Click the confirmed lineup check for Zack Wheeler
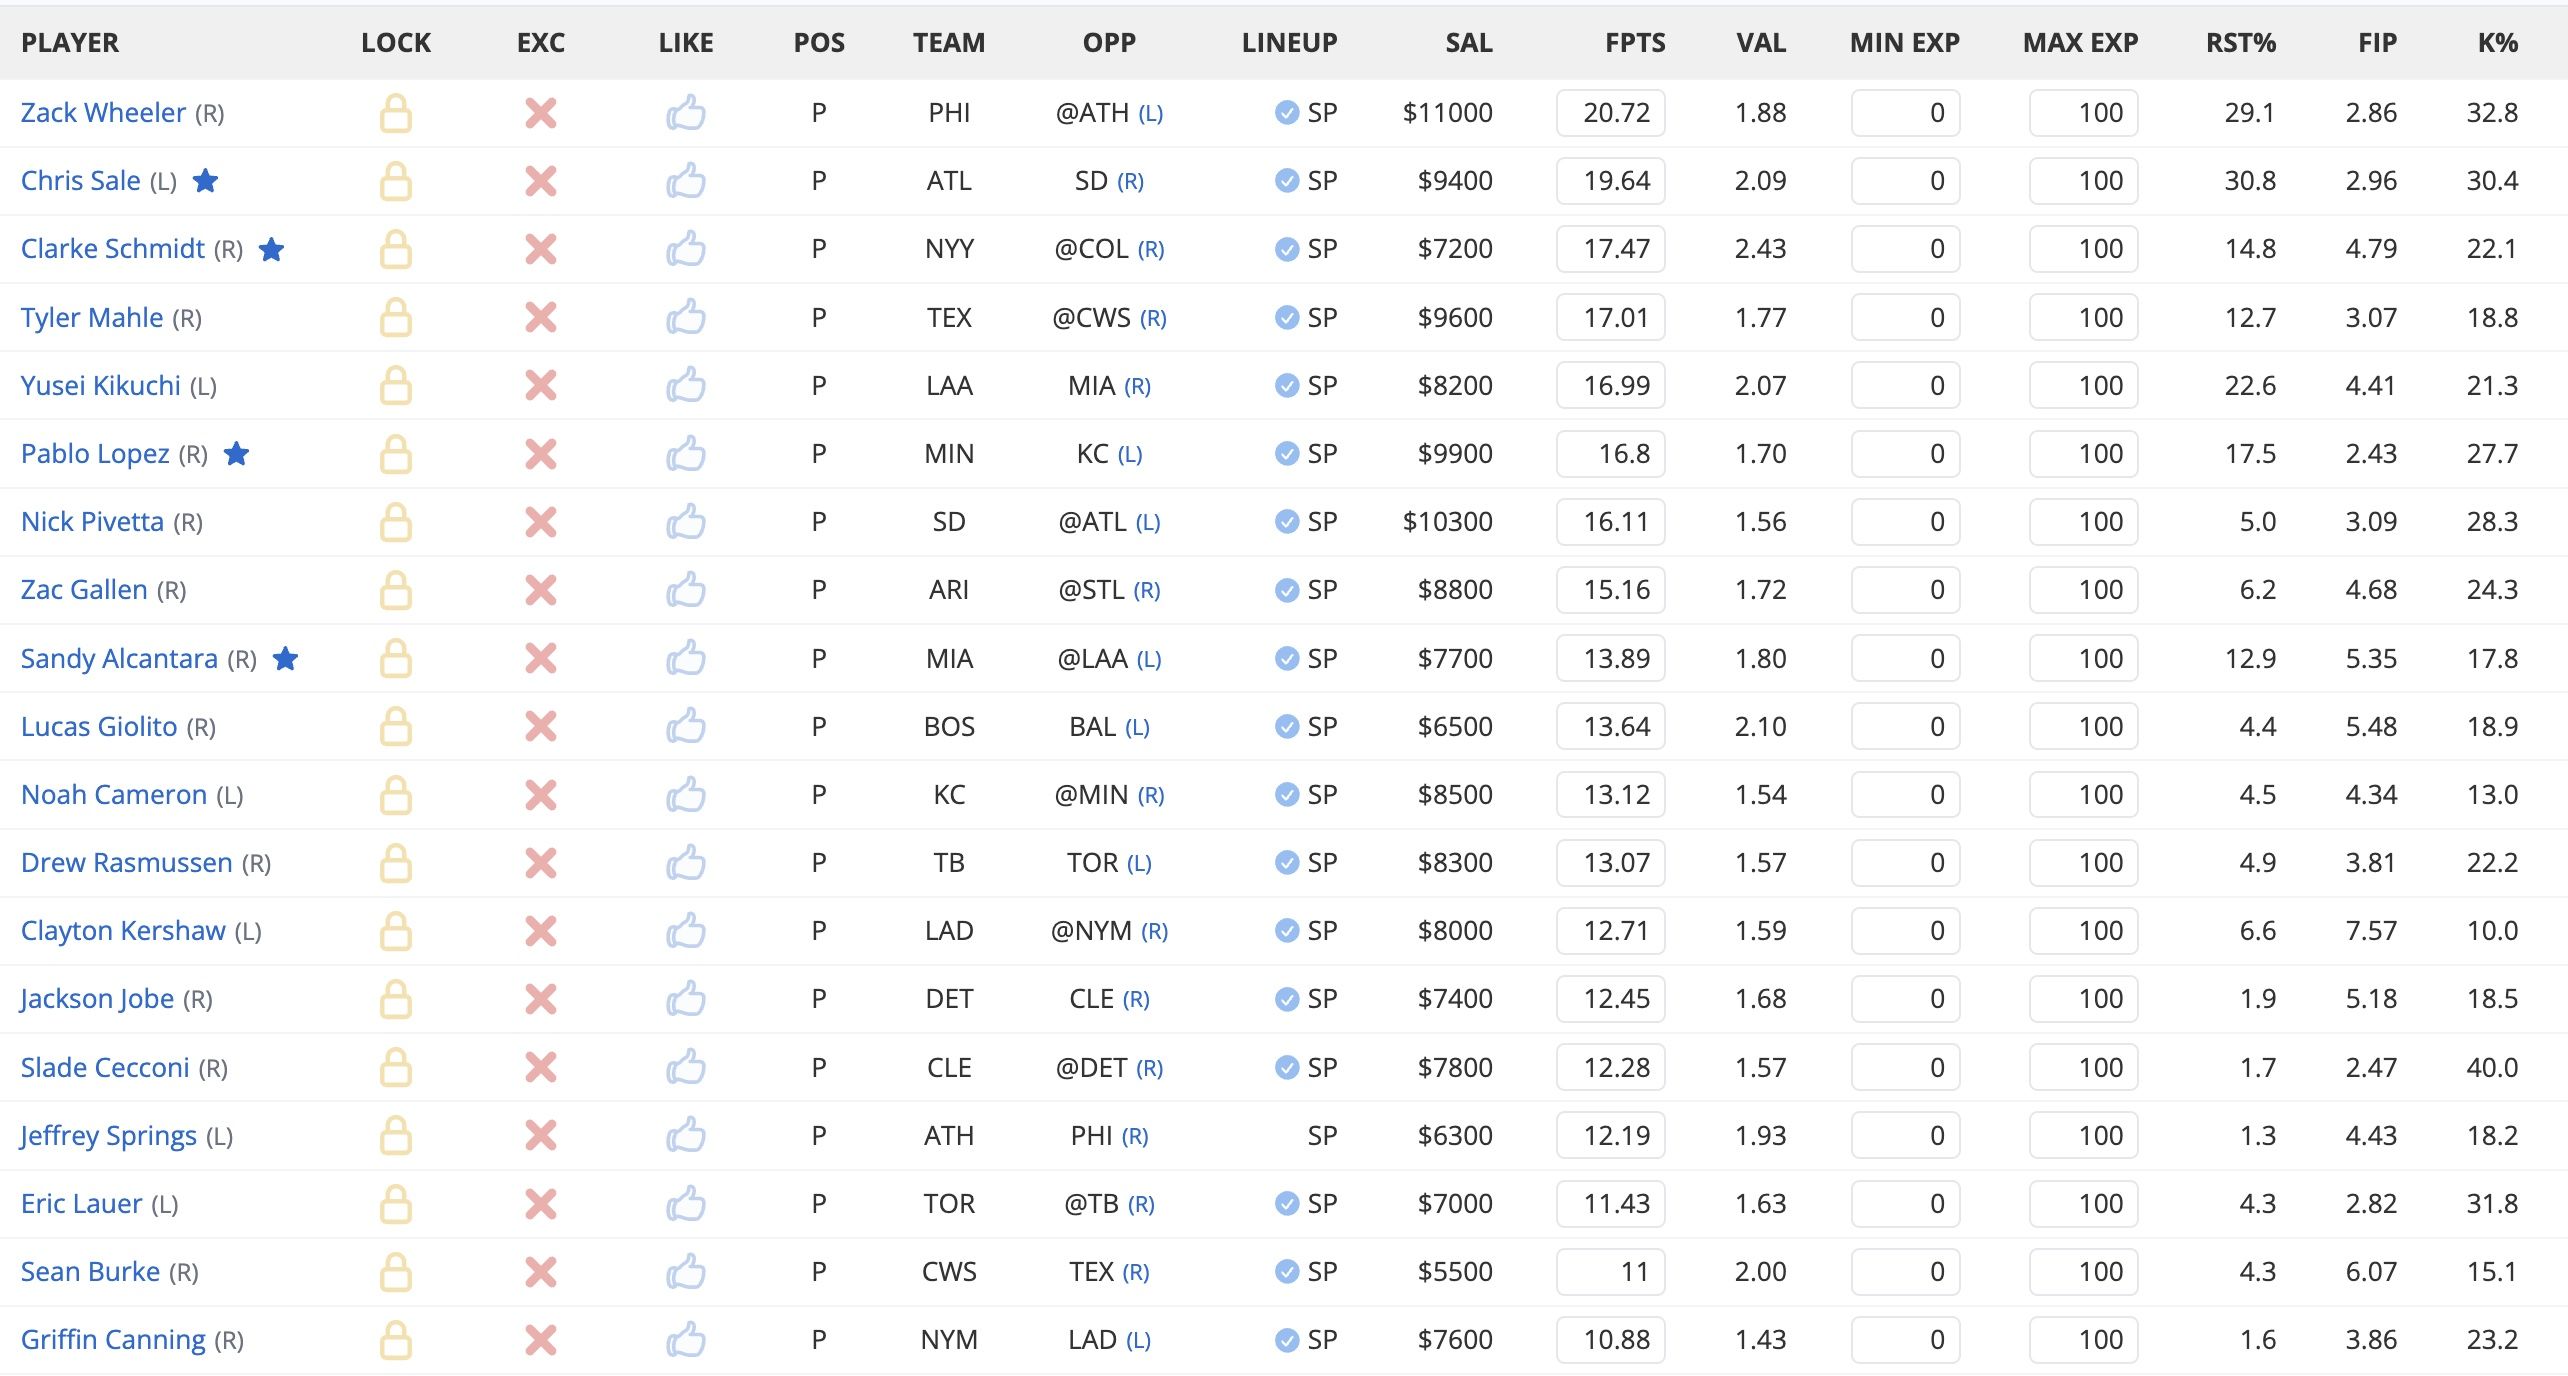Image resolution: width=2568 pixels, height=1376 pixels. (1287, 113)
